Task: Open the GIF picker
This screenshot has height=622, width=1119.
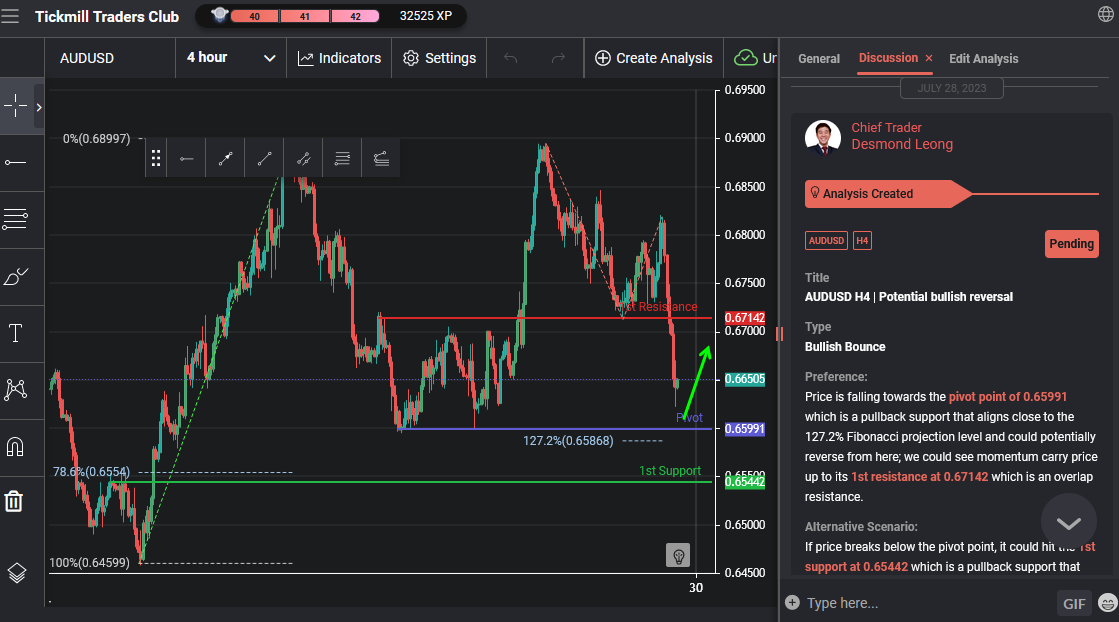Action: [x=1074, y=603]
